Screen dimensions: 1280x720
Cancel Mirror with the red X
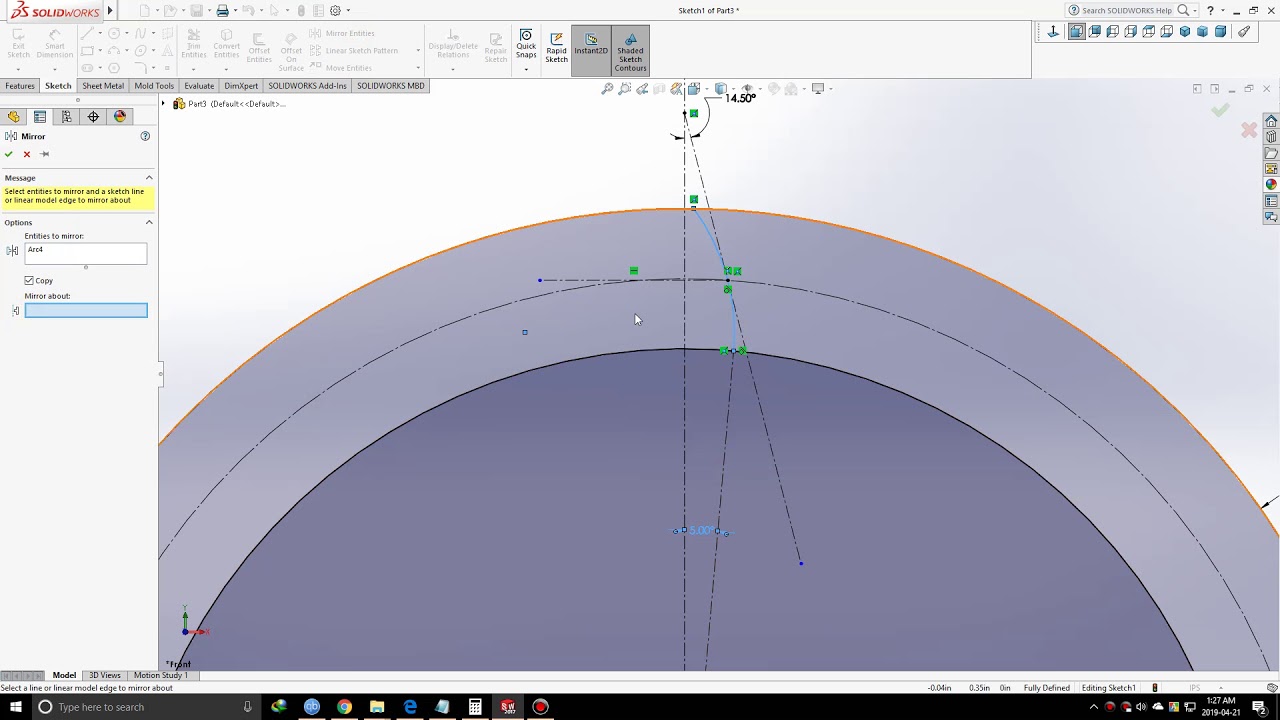point(27,154)
